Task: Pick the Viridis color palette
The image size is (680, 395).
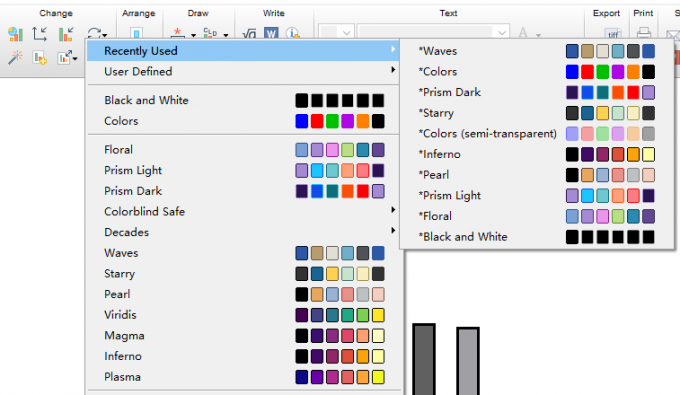Action: tap(243, 315)
